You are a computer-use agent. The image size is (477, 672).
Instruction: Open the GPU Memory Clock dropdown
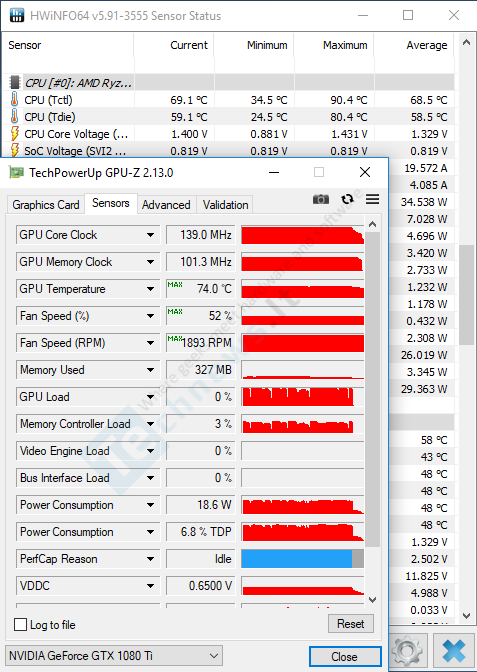(150, 262)
